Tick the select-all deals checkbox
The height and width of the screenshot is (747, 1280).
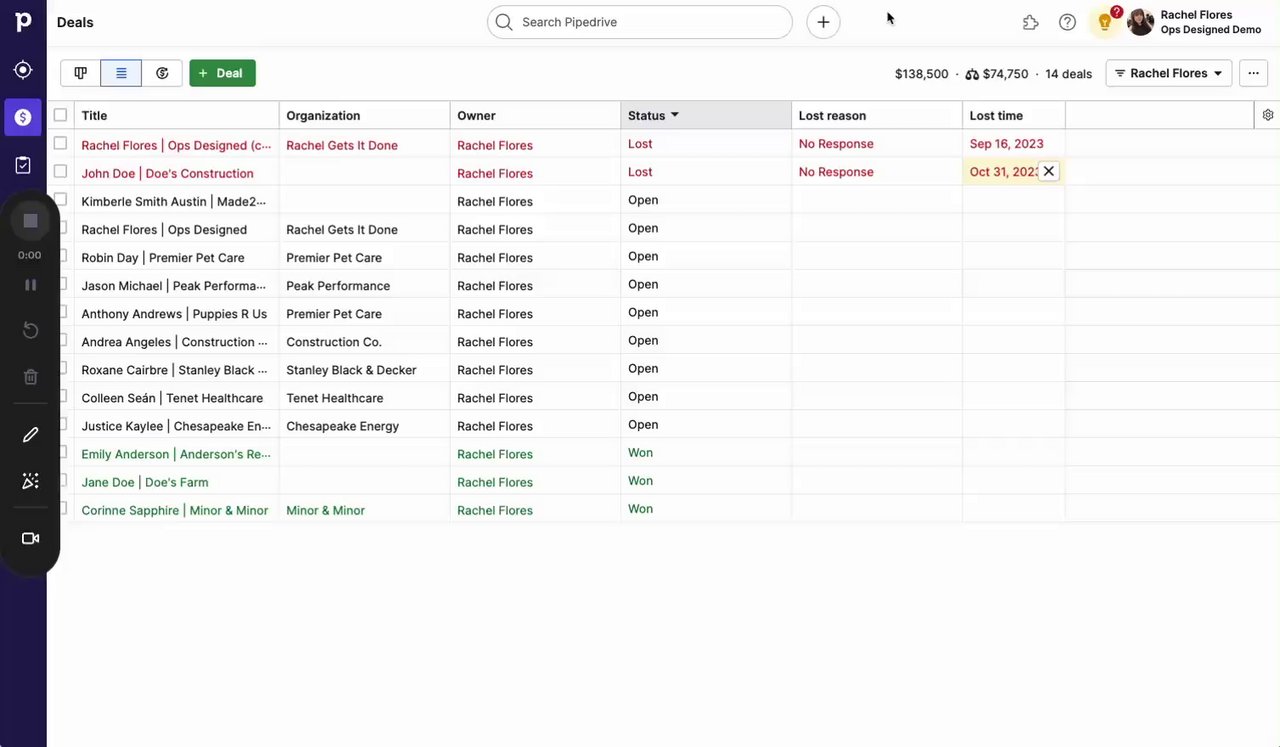click(60, 115)
